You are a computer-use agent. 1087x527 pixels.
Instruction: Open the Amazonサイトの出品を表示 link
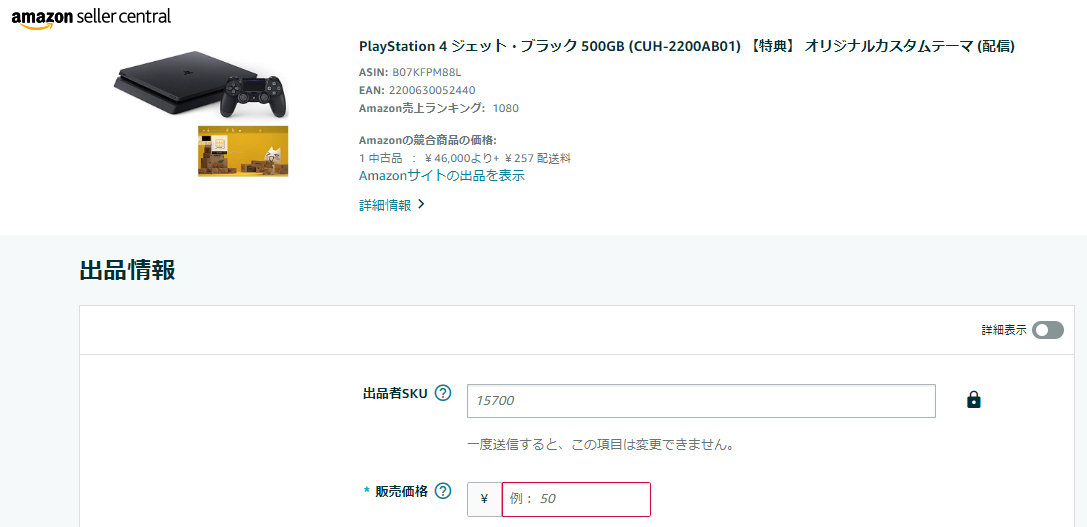442,175
